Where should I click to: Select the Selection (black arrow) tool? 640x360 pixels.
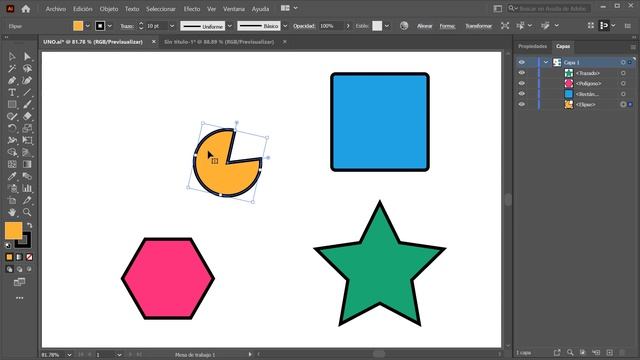click(12, 56)
